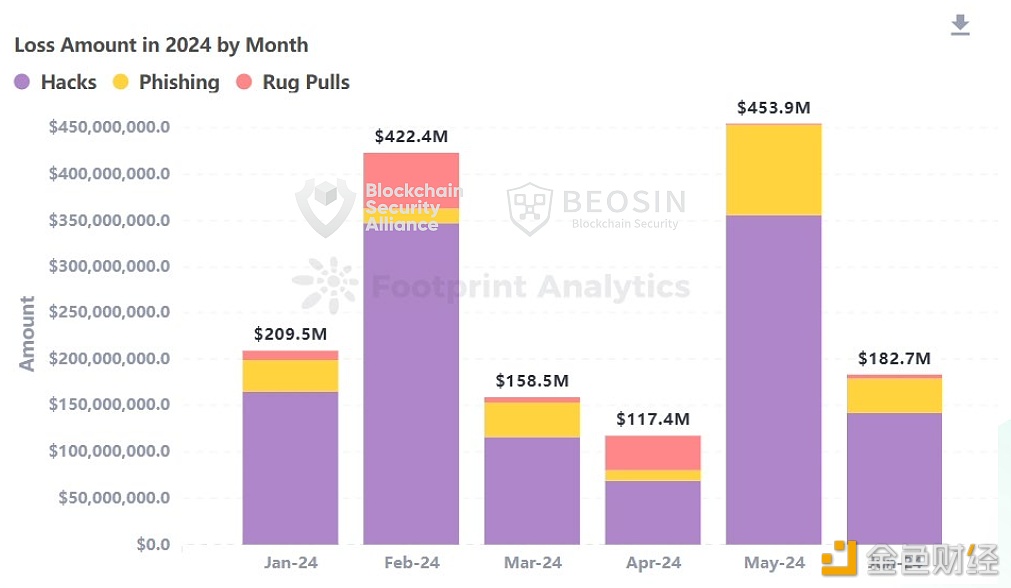The image size is (1011, 588).
Task: Click the $422.4M total label
Action: click(x=411, y=137)
